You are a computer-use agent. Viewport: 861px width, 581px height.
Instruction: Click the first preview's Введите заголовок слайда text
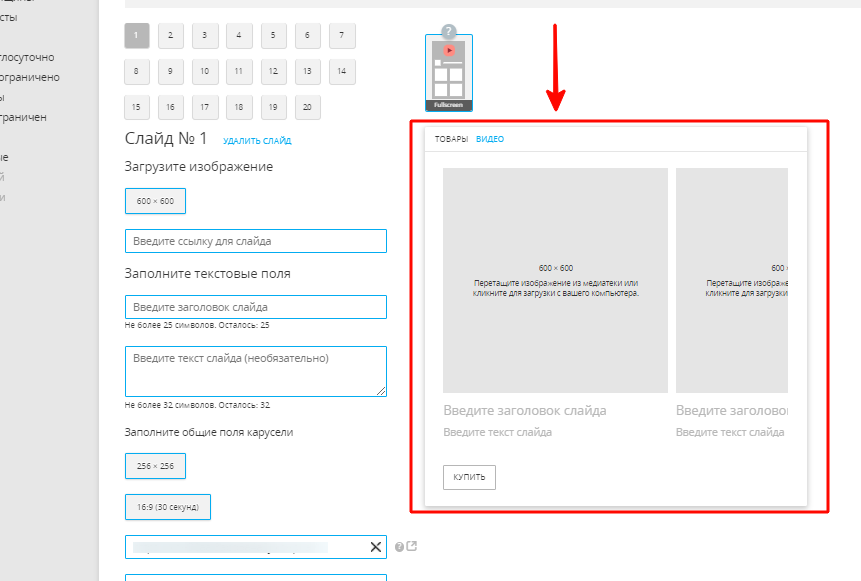tap(525, 411)
